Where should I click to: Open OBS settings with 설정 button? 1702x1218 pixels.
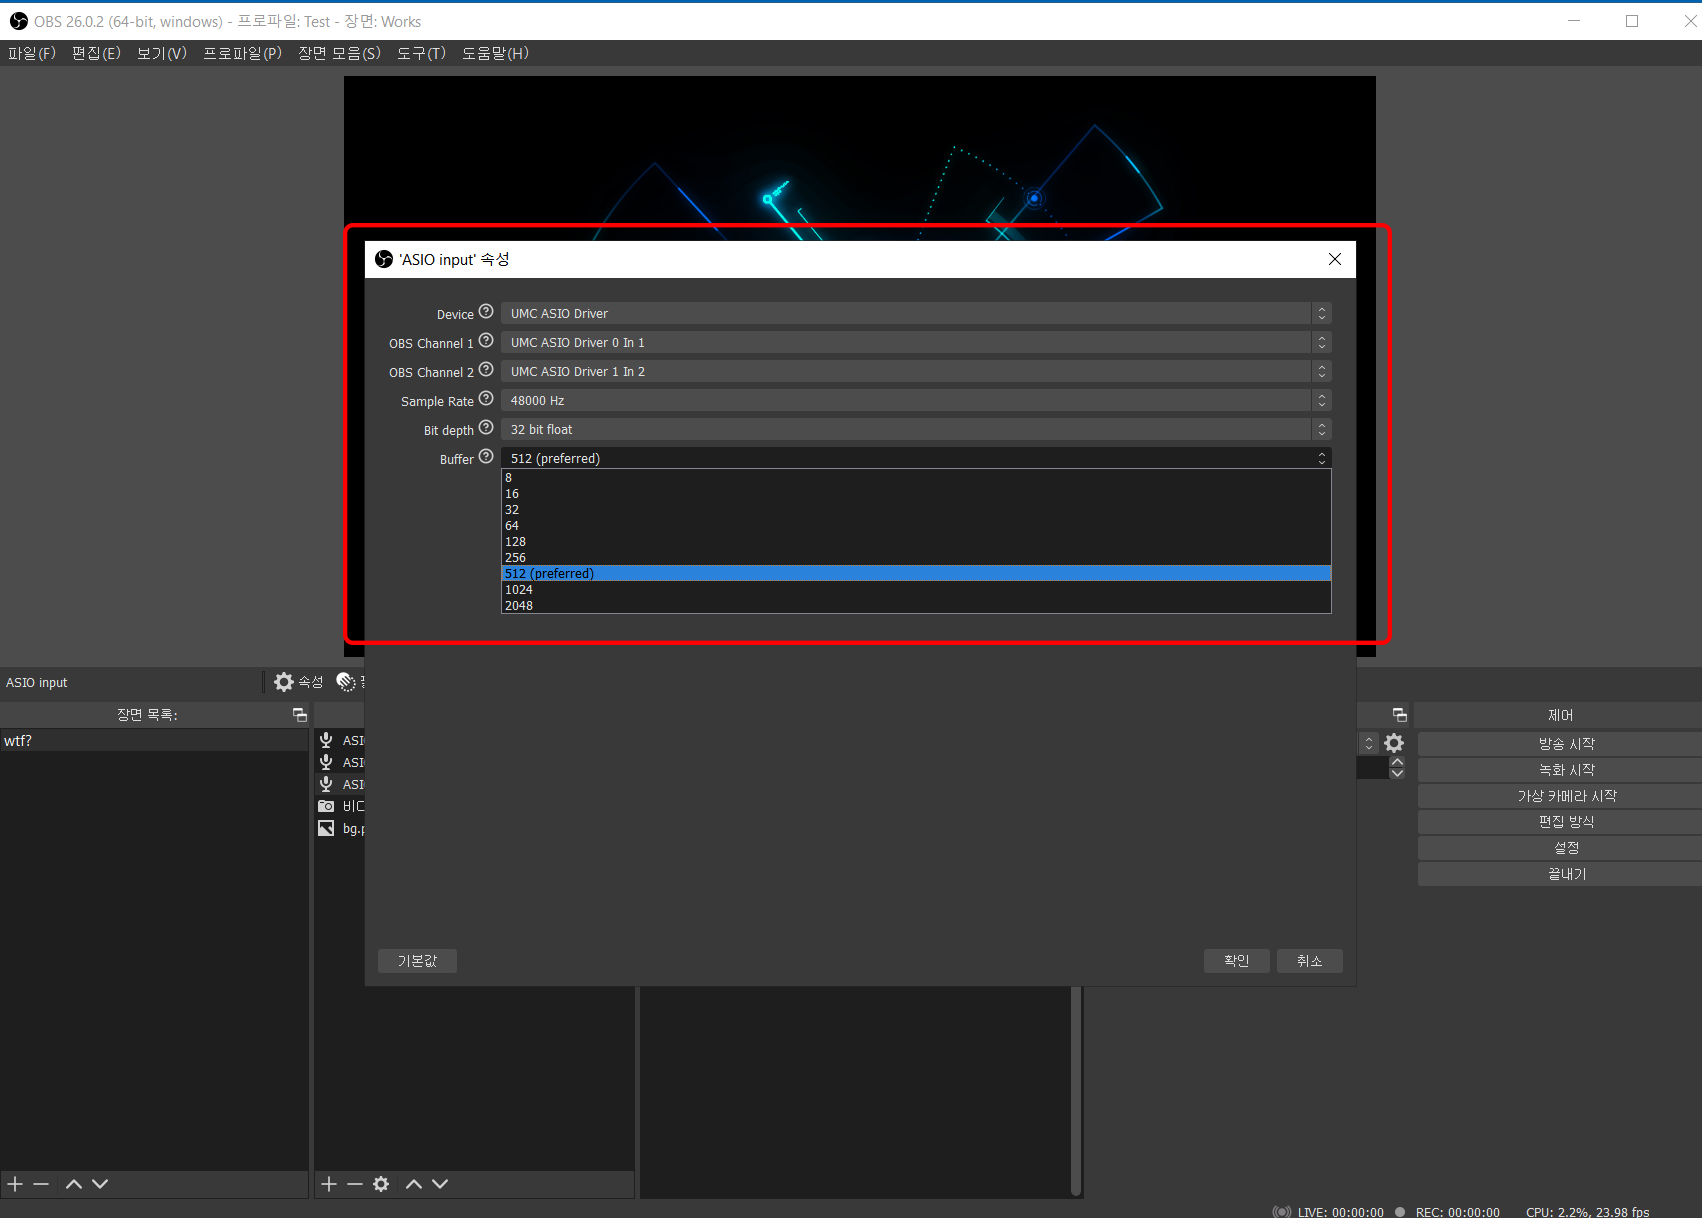click(x=1560, y=848)
